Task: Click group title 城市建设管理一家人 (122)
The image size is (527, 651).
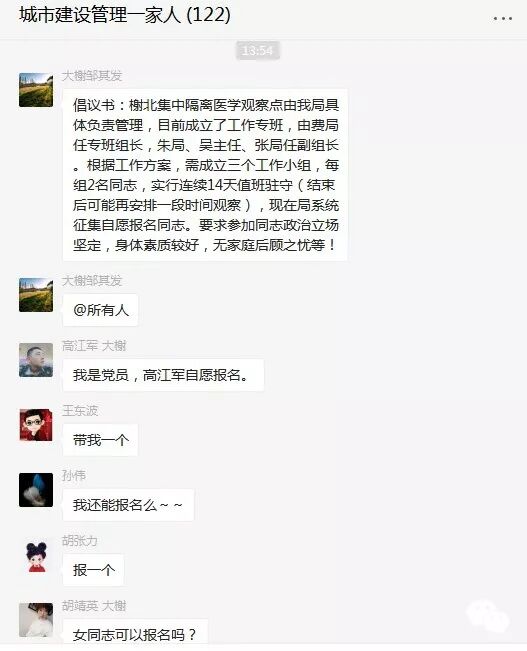Action: (125, 15)
